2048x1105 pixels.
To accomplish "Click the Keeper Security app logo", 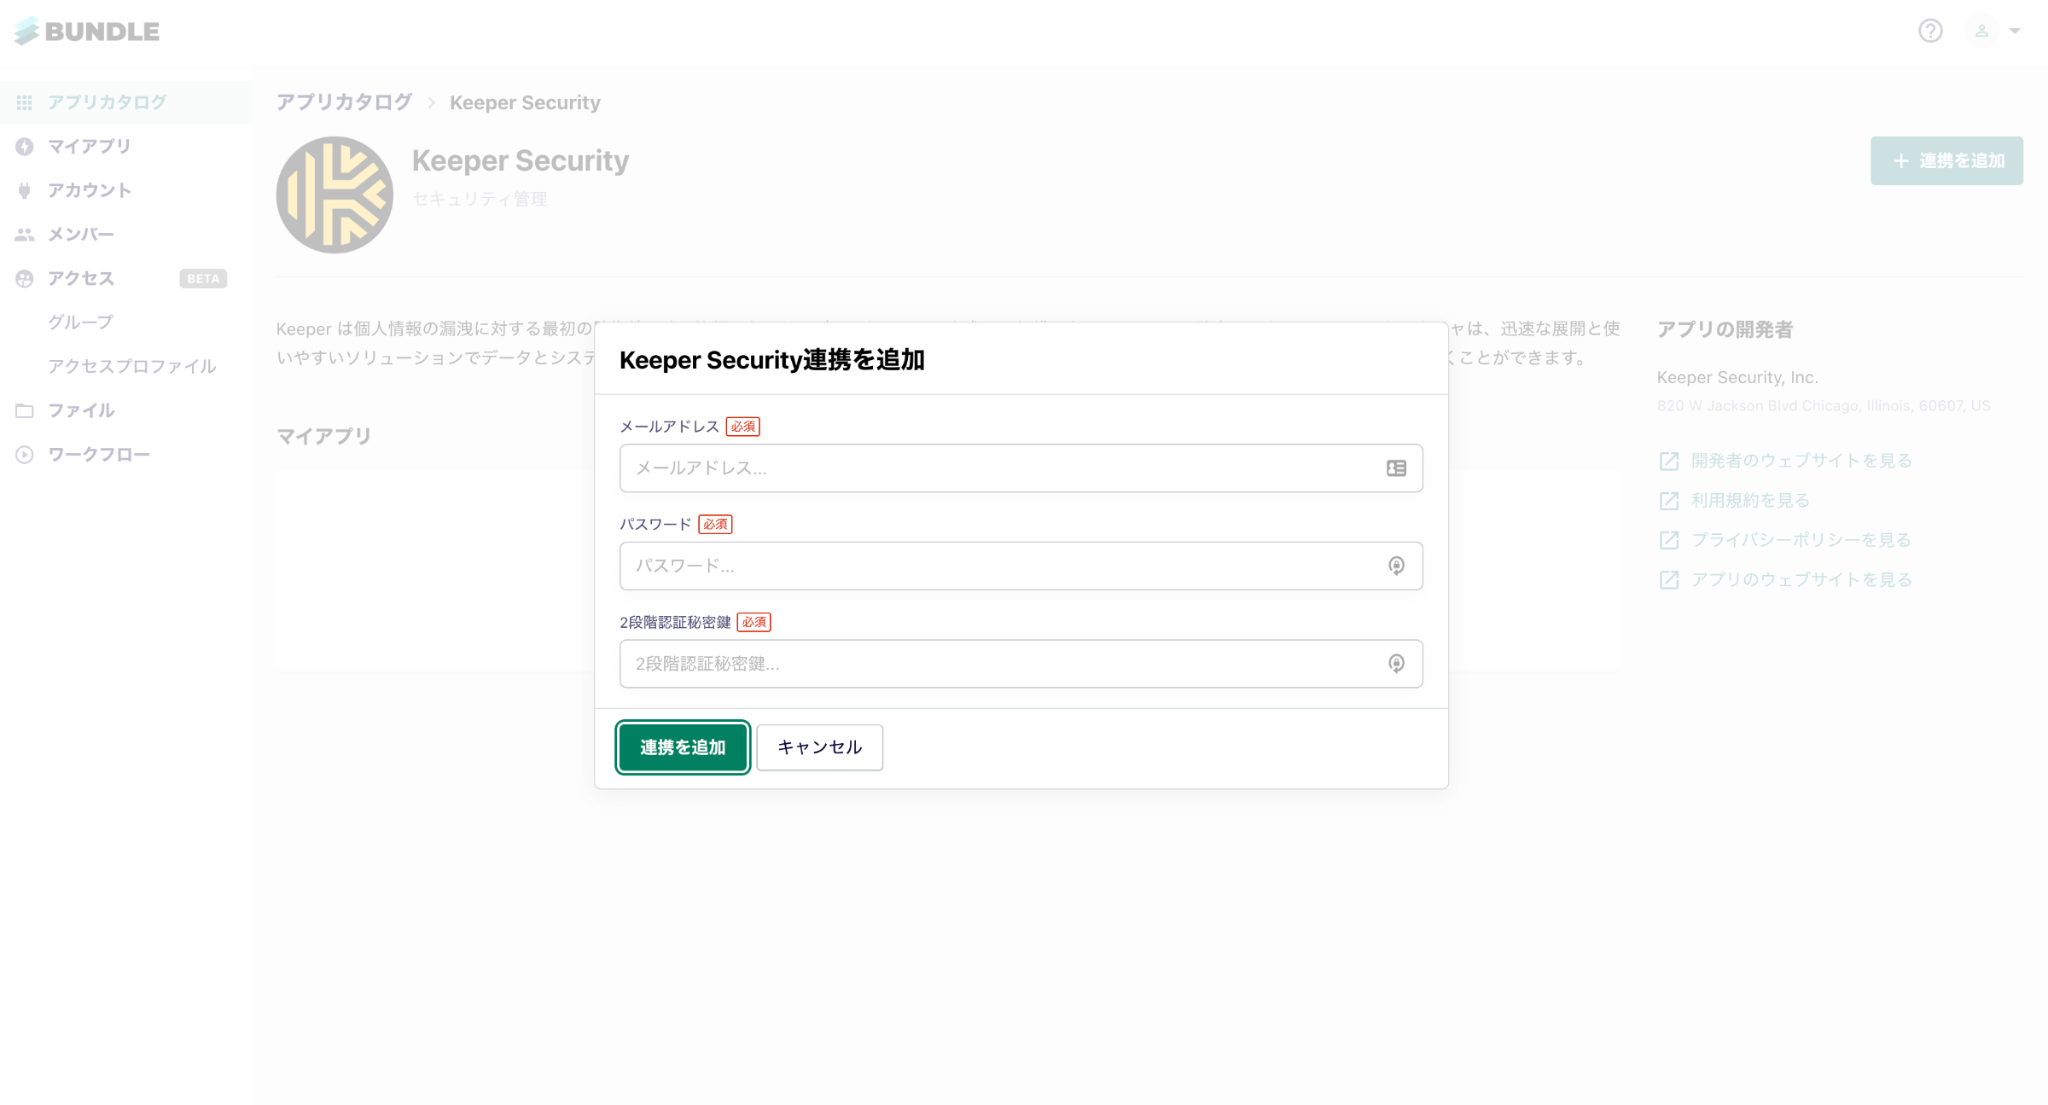I will coord(334,195).
